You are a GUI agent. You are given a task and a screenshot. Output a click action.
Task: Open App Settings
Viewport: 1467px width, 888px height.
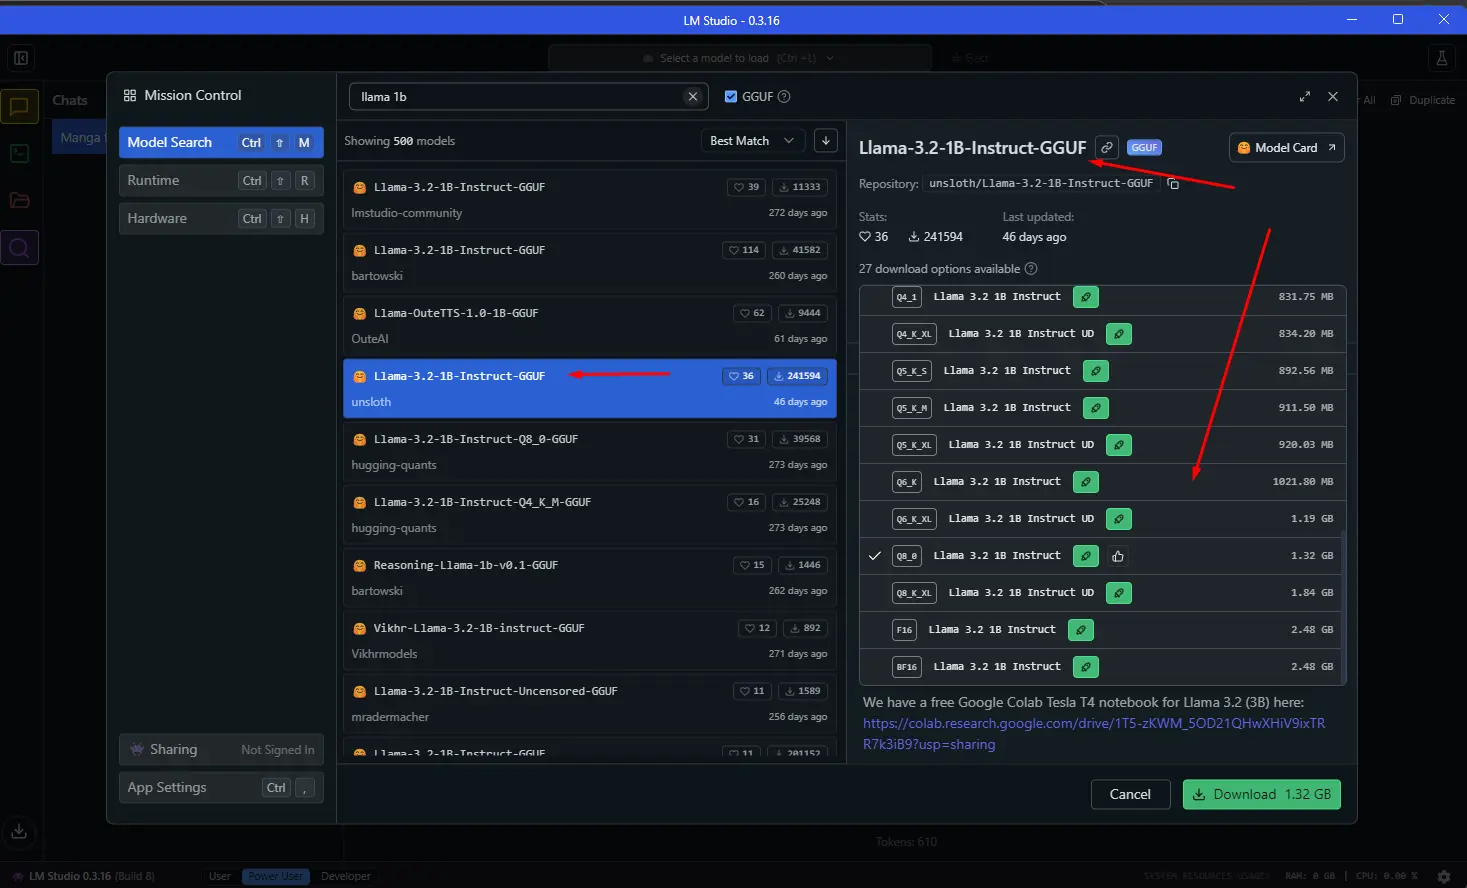pos(221,787)
